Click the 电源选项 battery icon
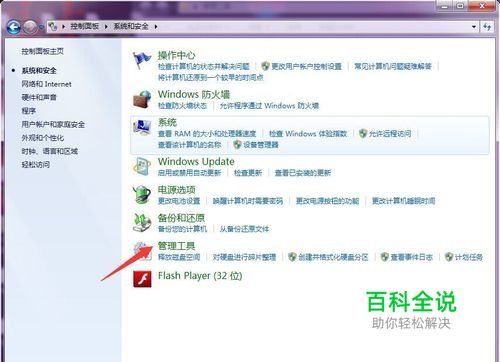 point(142,194)
